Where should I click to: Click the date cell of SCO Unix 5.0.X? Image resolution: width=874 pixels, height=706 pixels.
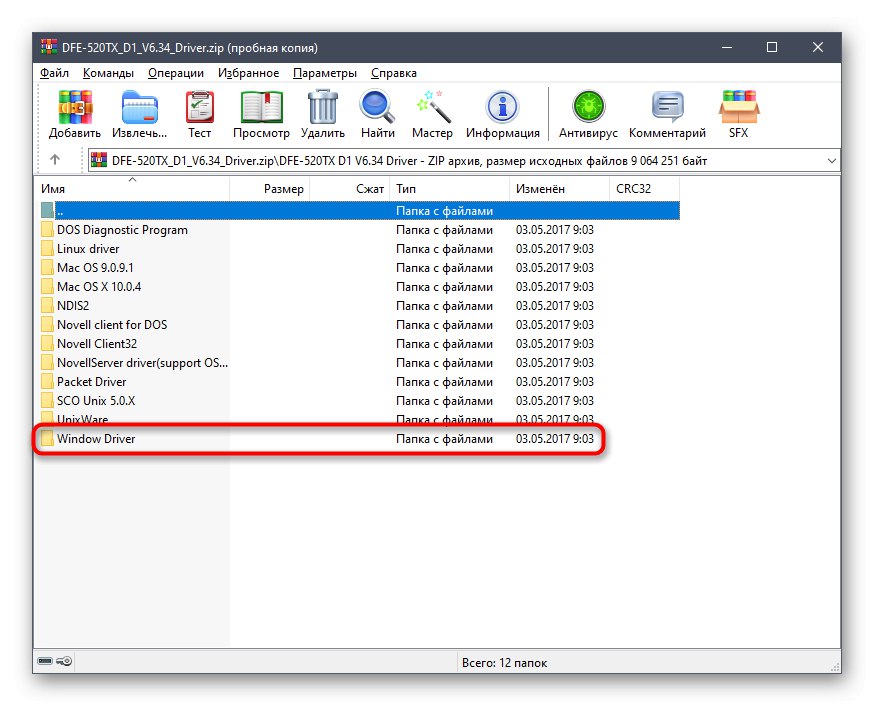point(555,401)
